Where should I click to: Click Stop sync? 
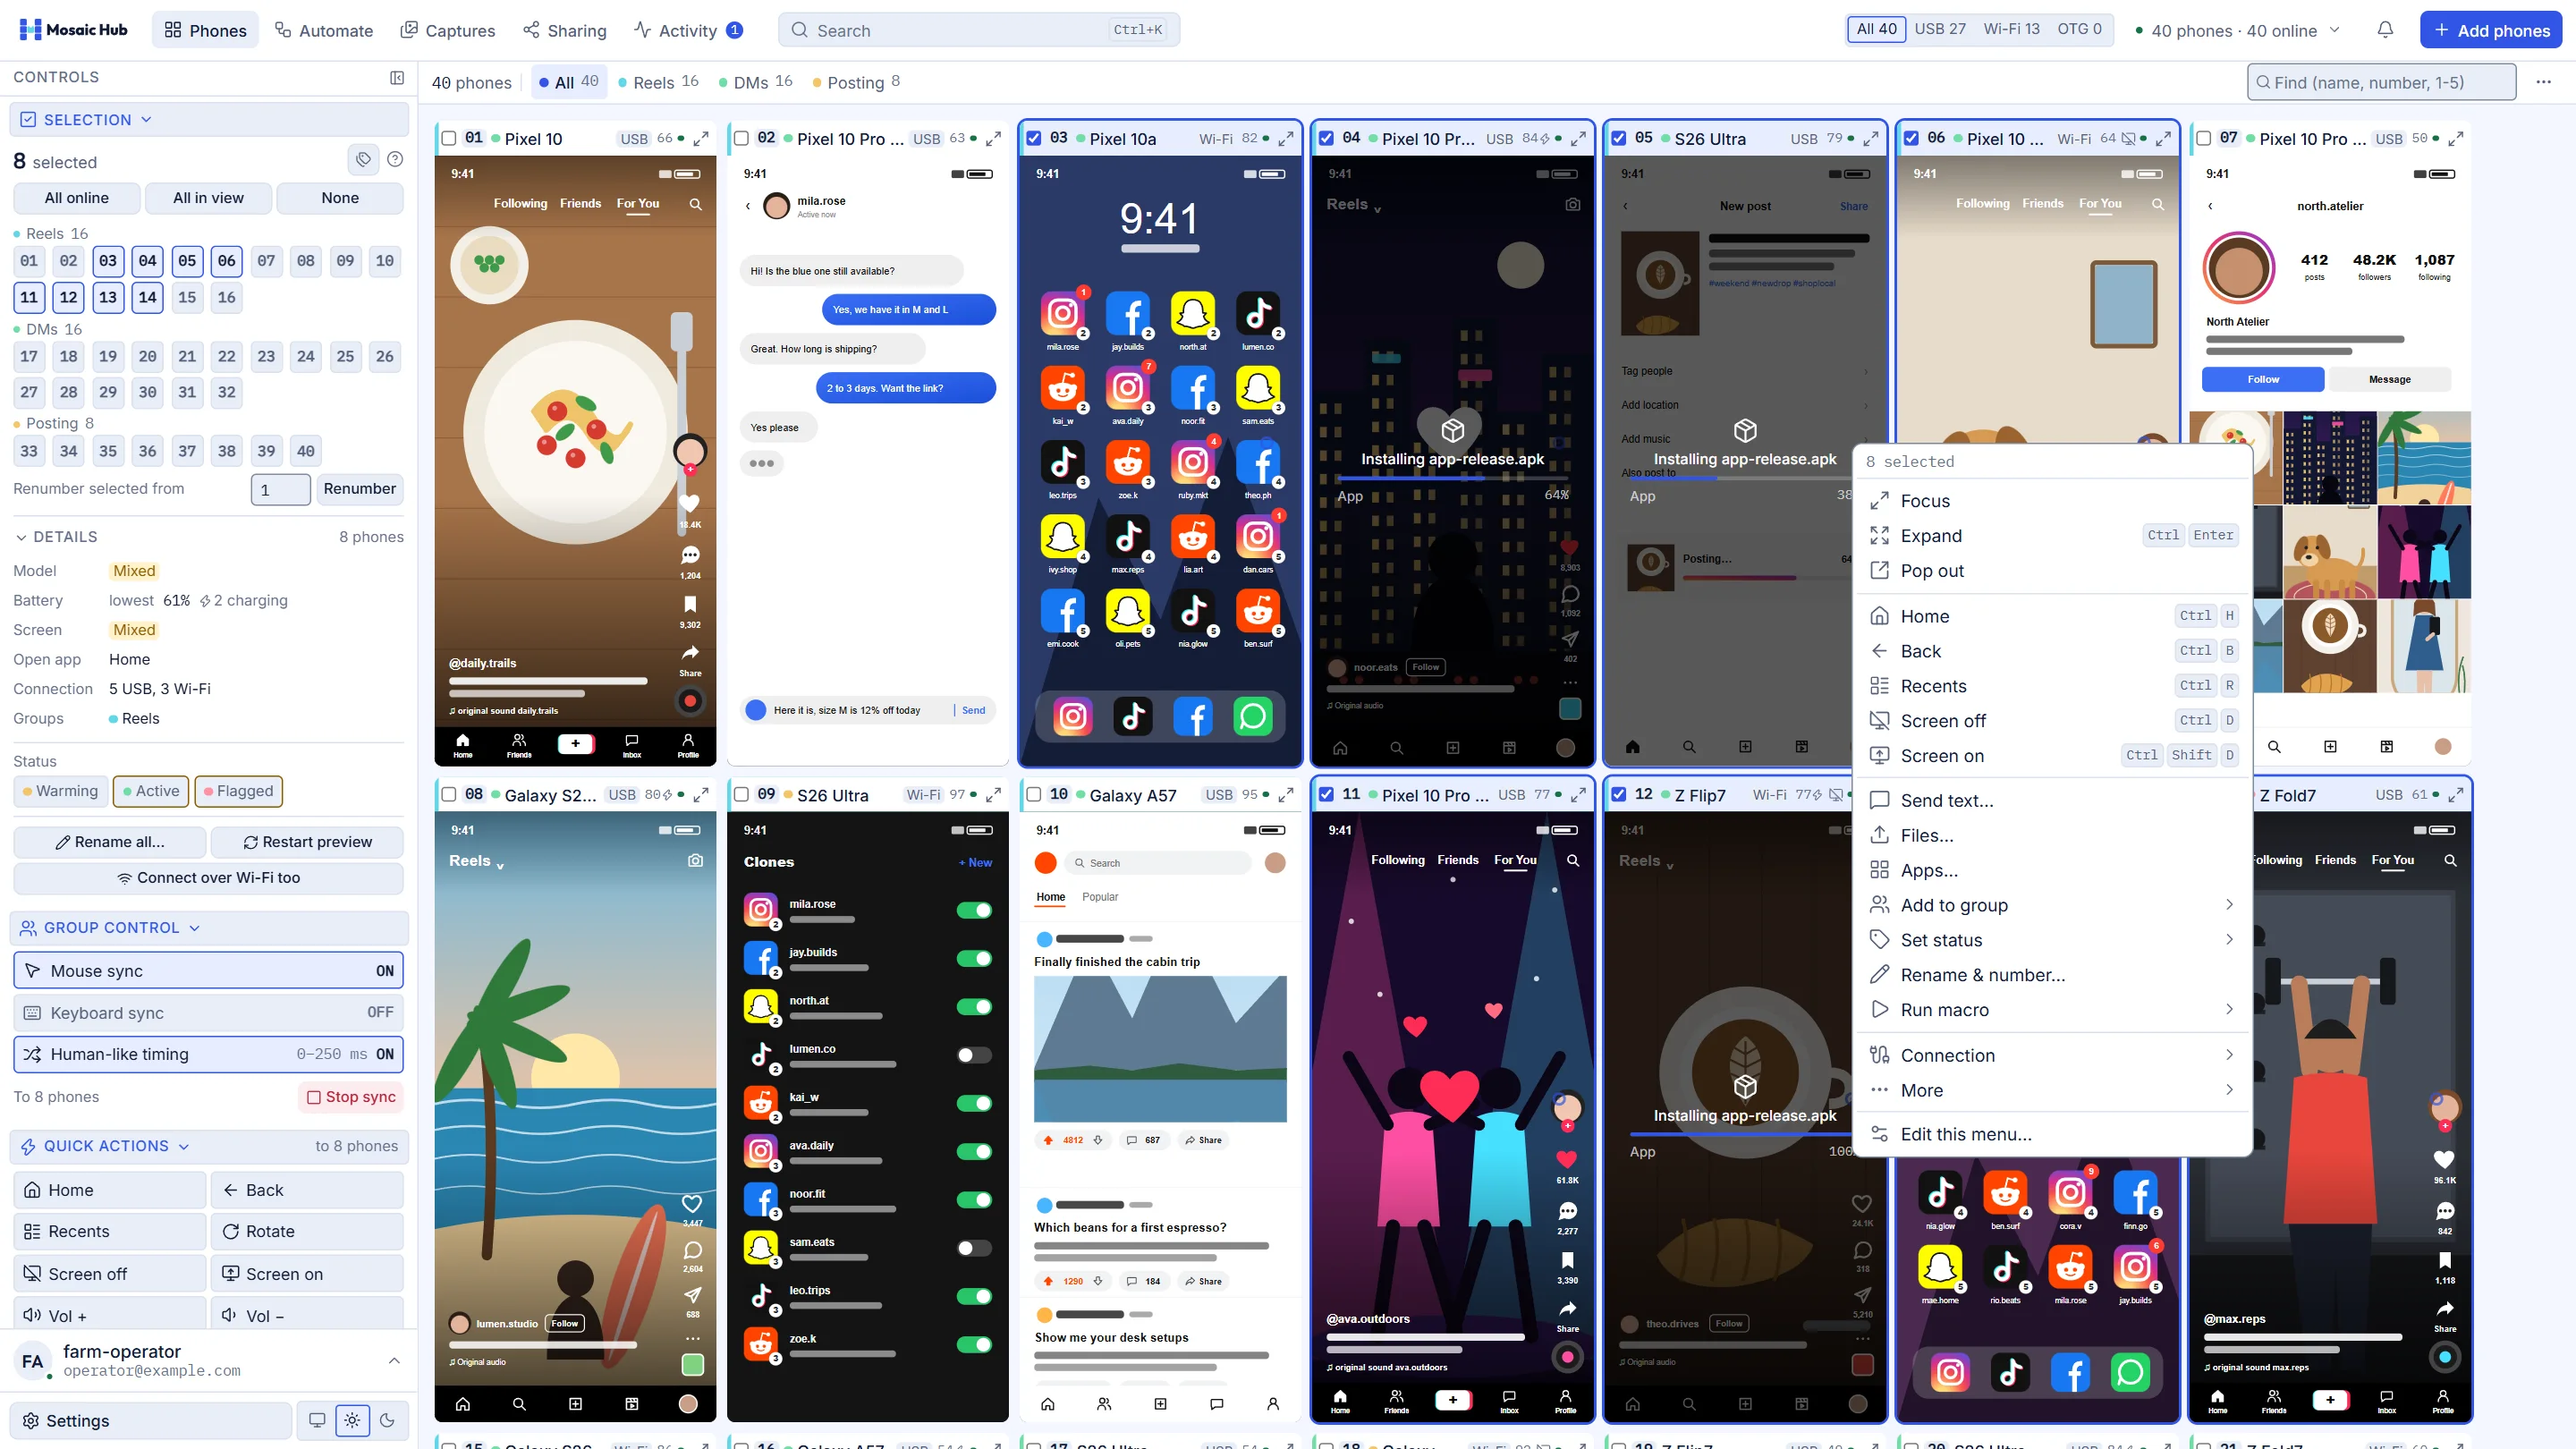coord(351,1097)
